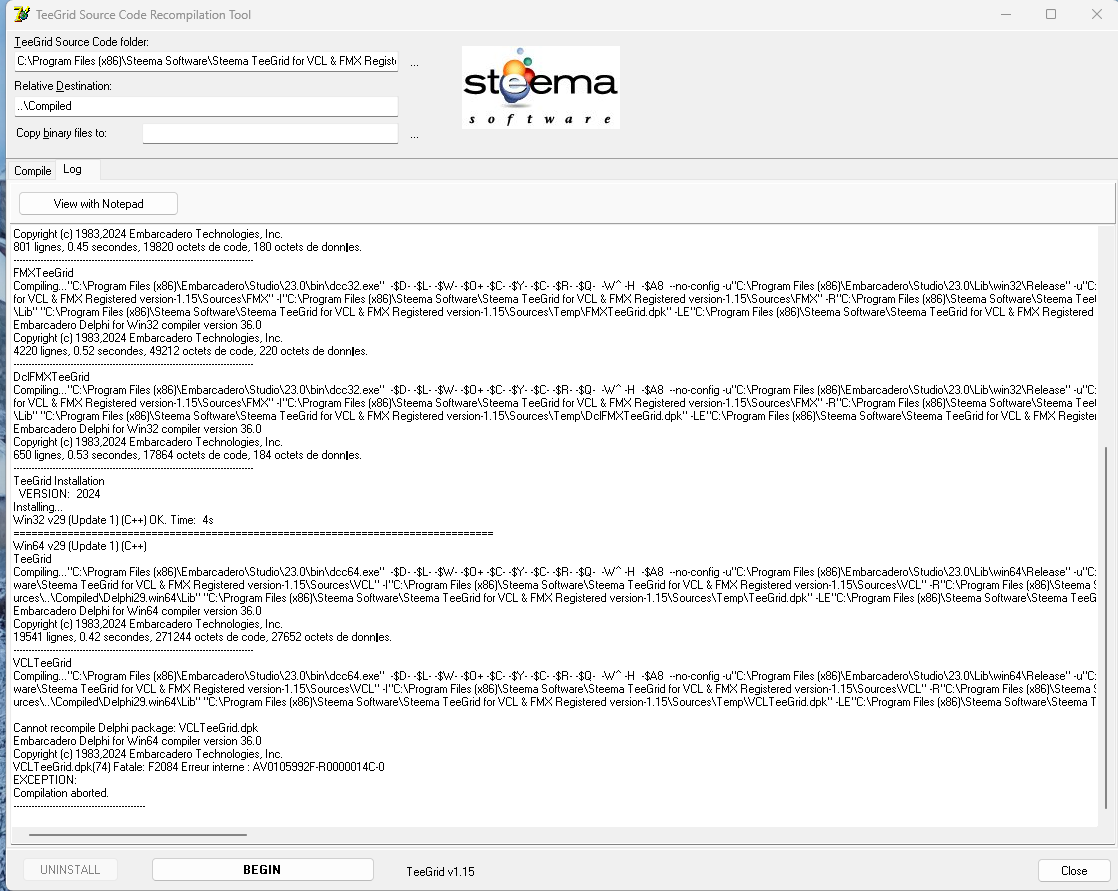This screenshot has height=891, width=1118.
Task: Click the log vertical scrollbar thumb
Action: [x=1106, y=627]
